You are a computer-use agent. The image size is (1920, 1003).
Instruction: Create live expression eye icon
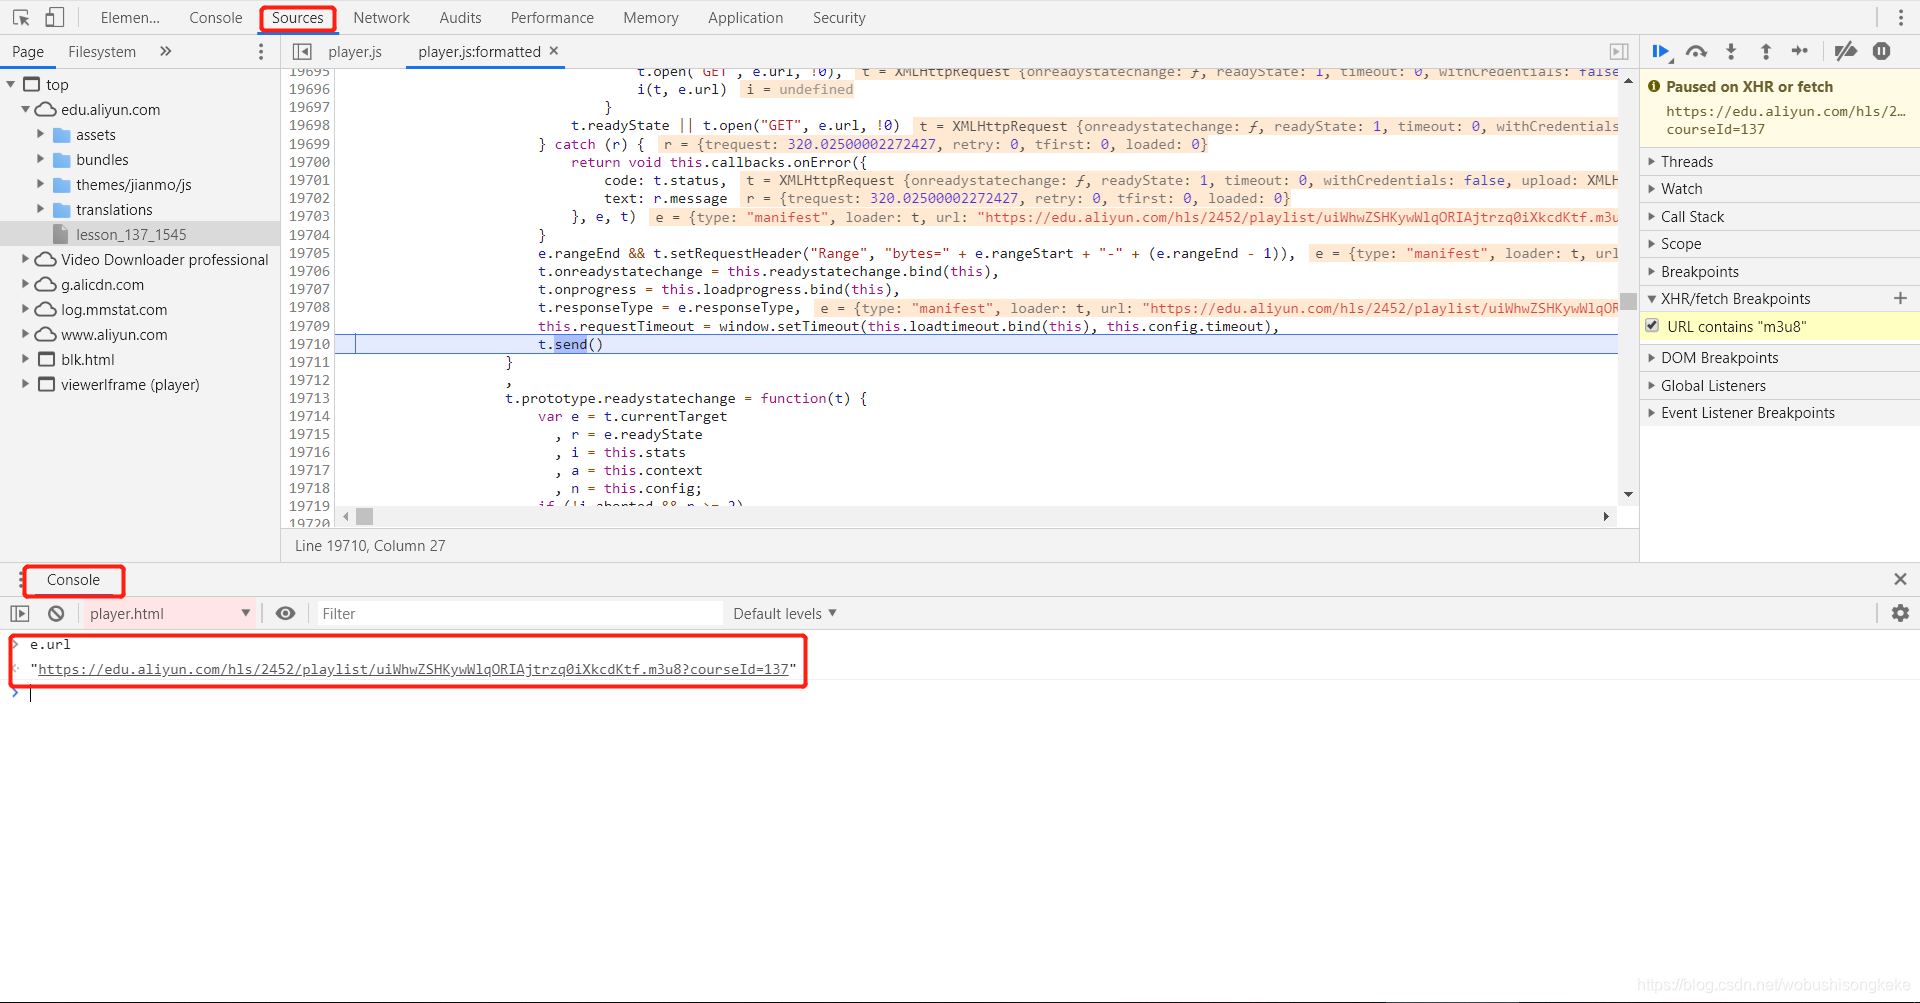pyautogui.click(x=285, y=613)
